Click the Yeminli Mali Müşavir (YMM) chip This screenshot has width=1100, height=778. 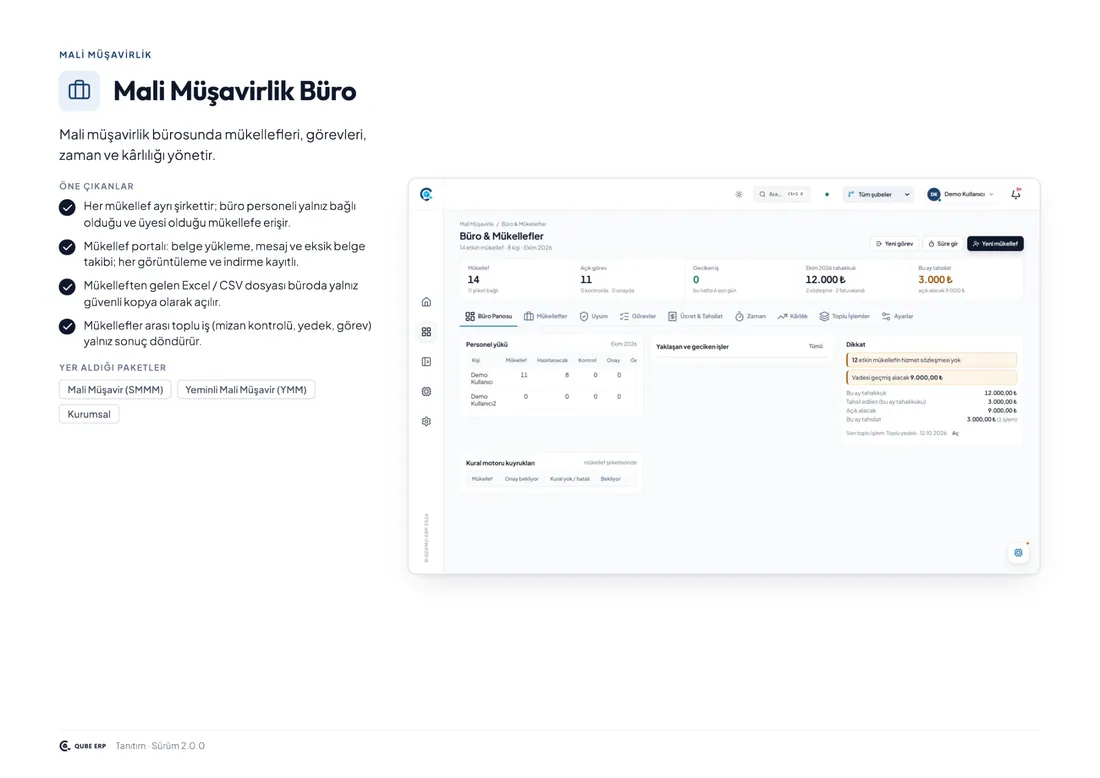[x=246, y=389]
